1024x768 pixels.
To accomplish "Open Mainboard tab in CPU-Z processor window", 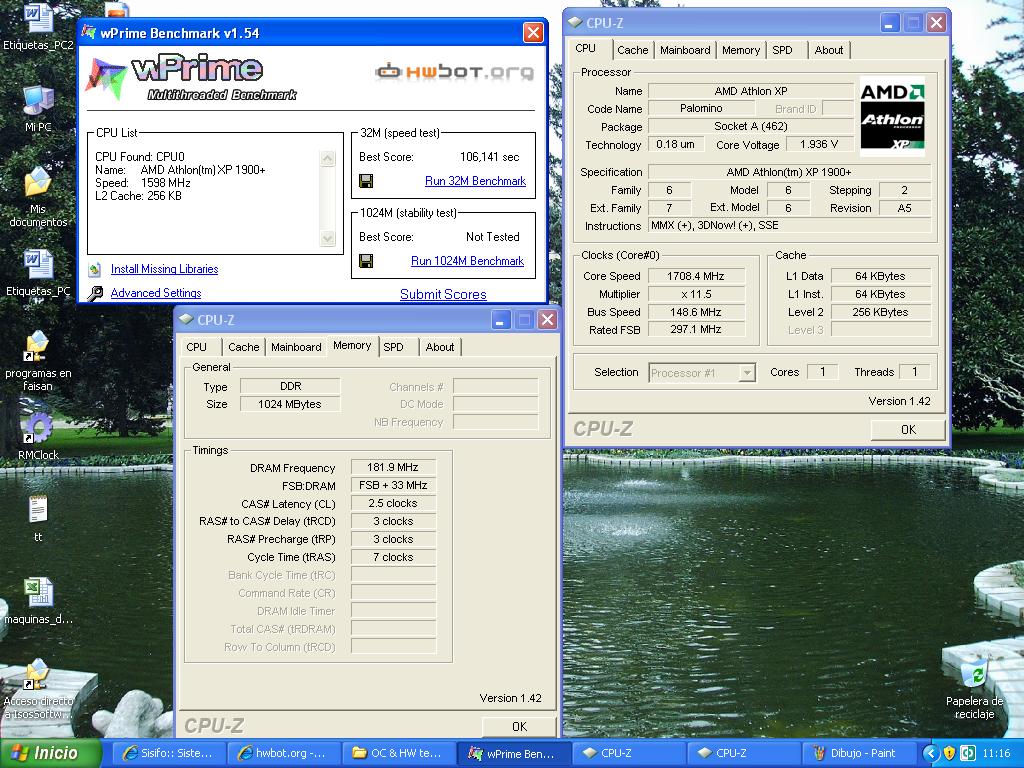I will point(685,50).
